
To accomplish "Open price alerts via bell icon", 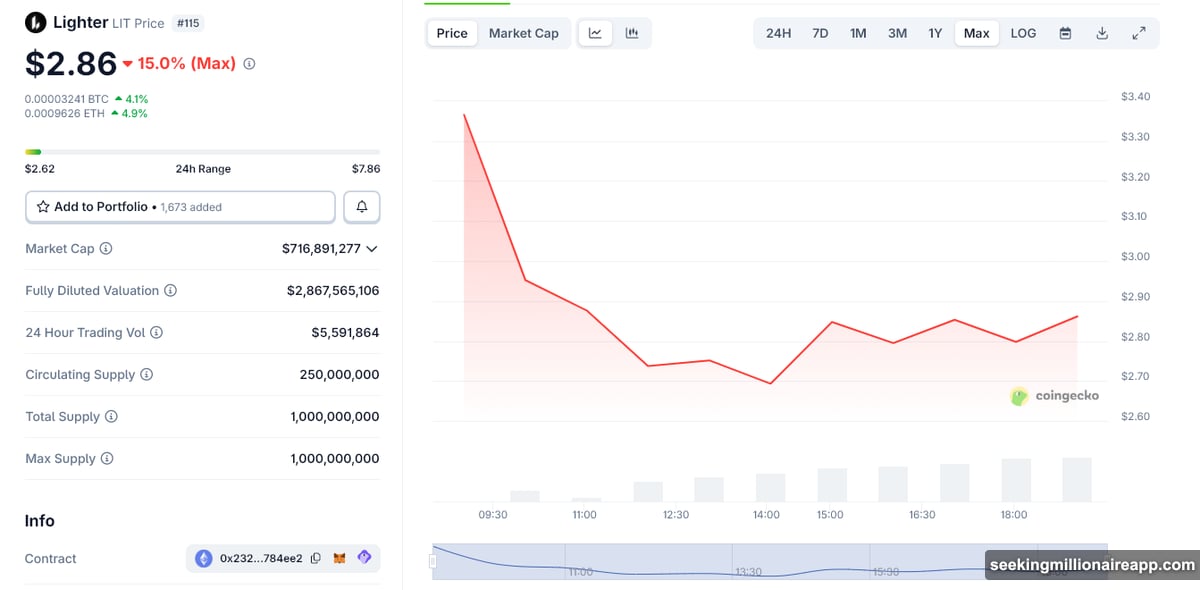I will [x=361, y=206].
